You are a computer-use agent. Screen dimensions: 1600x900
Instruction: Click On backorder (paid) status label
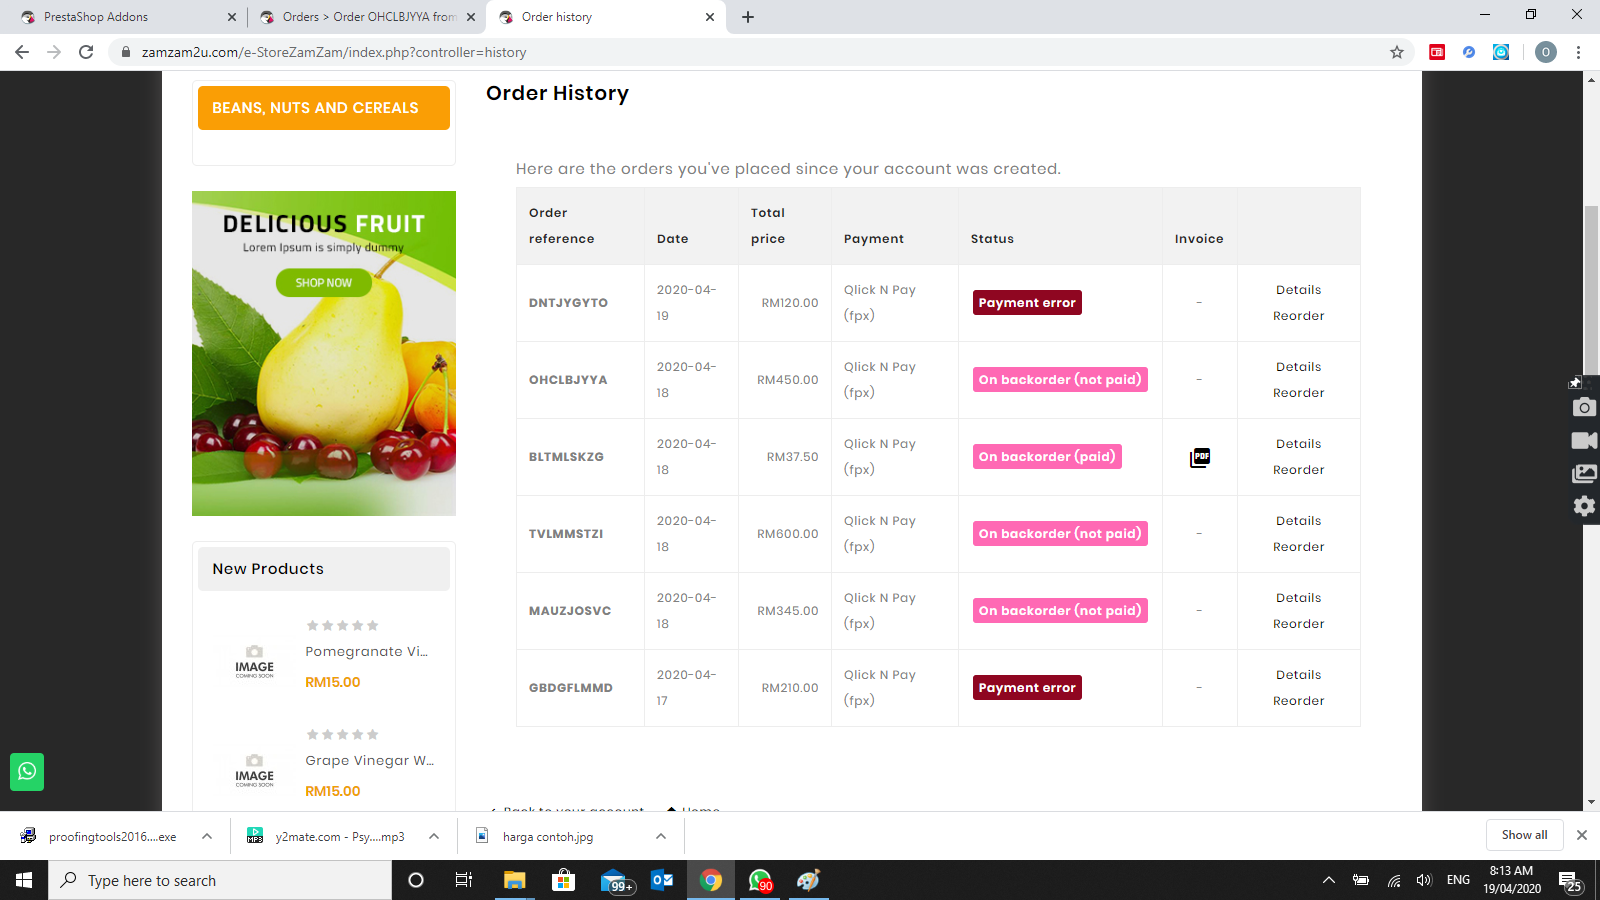click(1047, 457)
